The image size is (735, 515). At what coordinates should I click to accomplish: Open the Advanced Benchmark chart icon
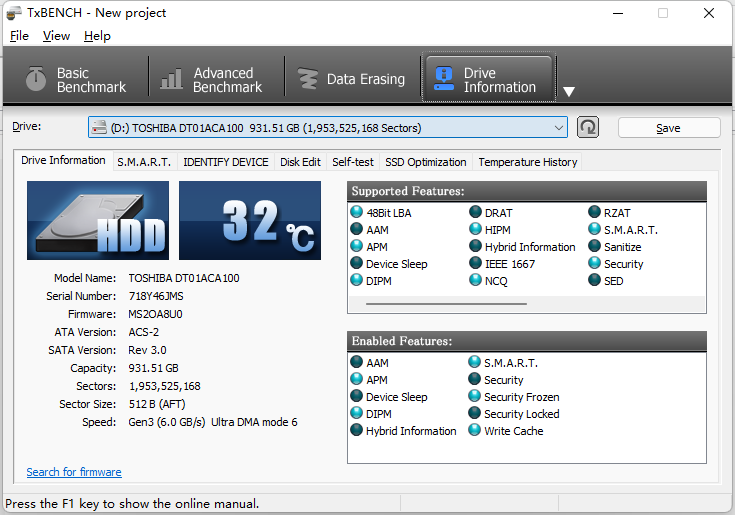[173, 80]
